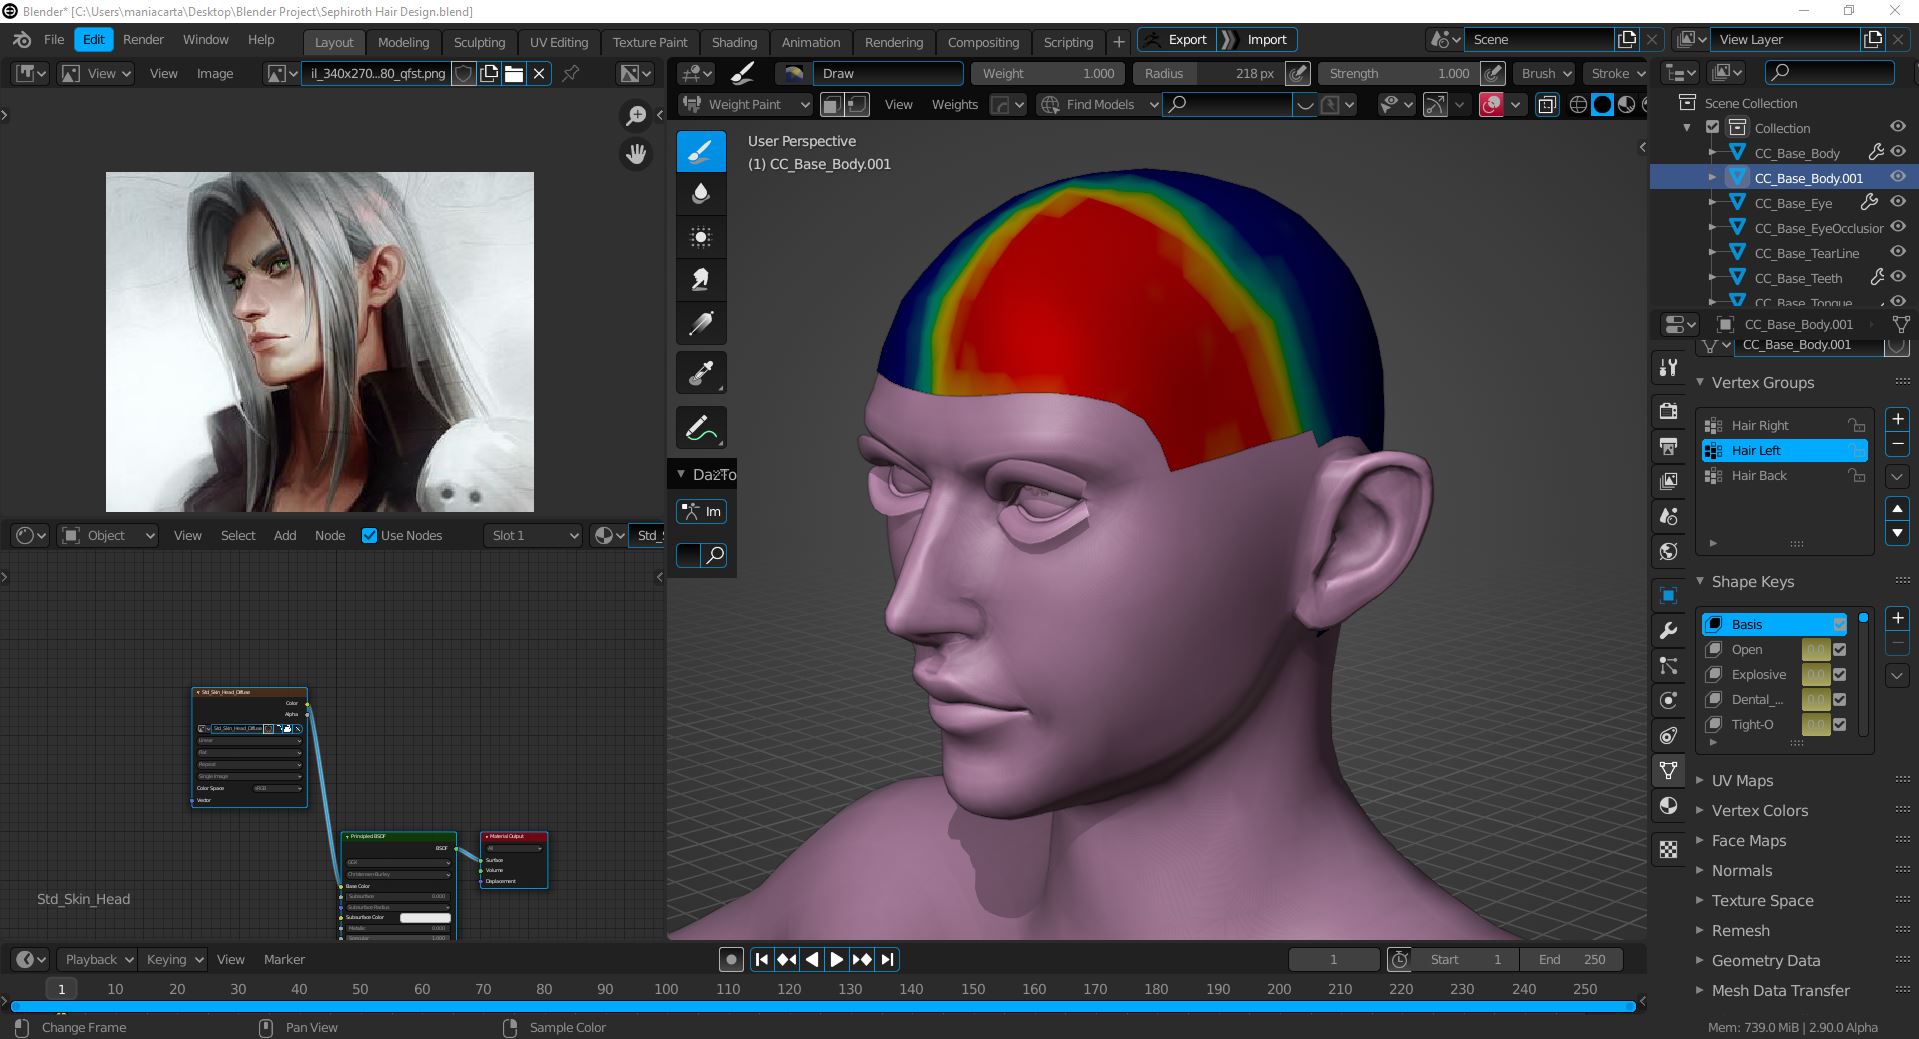The image size is (1919, 1039).
Task: Move vertex group up in list
Action: [x=1897, y=509]
